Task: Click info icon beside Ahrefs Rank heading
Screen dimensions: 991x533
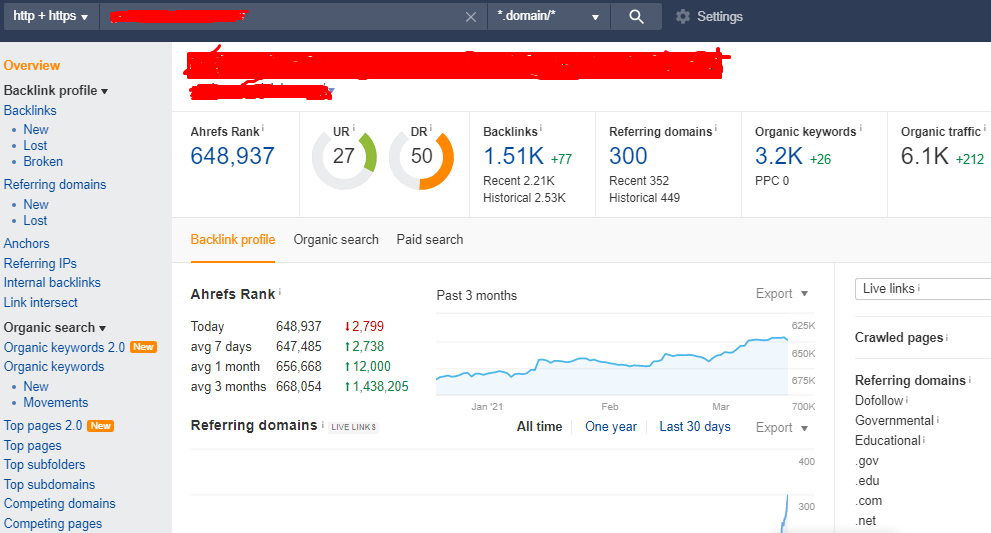Action: point(280,293)
